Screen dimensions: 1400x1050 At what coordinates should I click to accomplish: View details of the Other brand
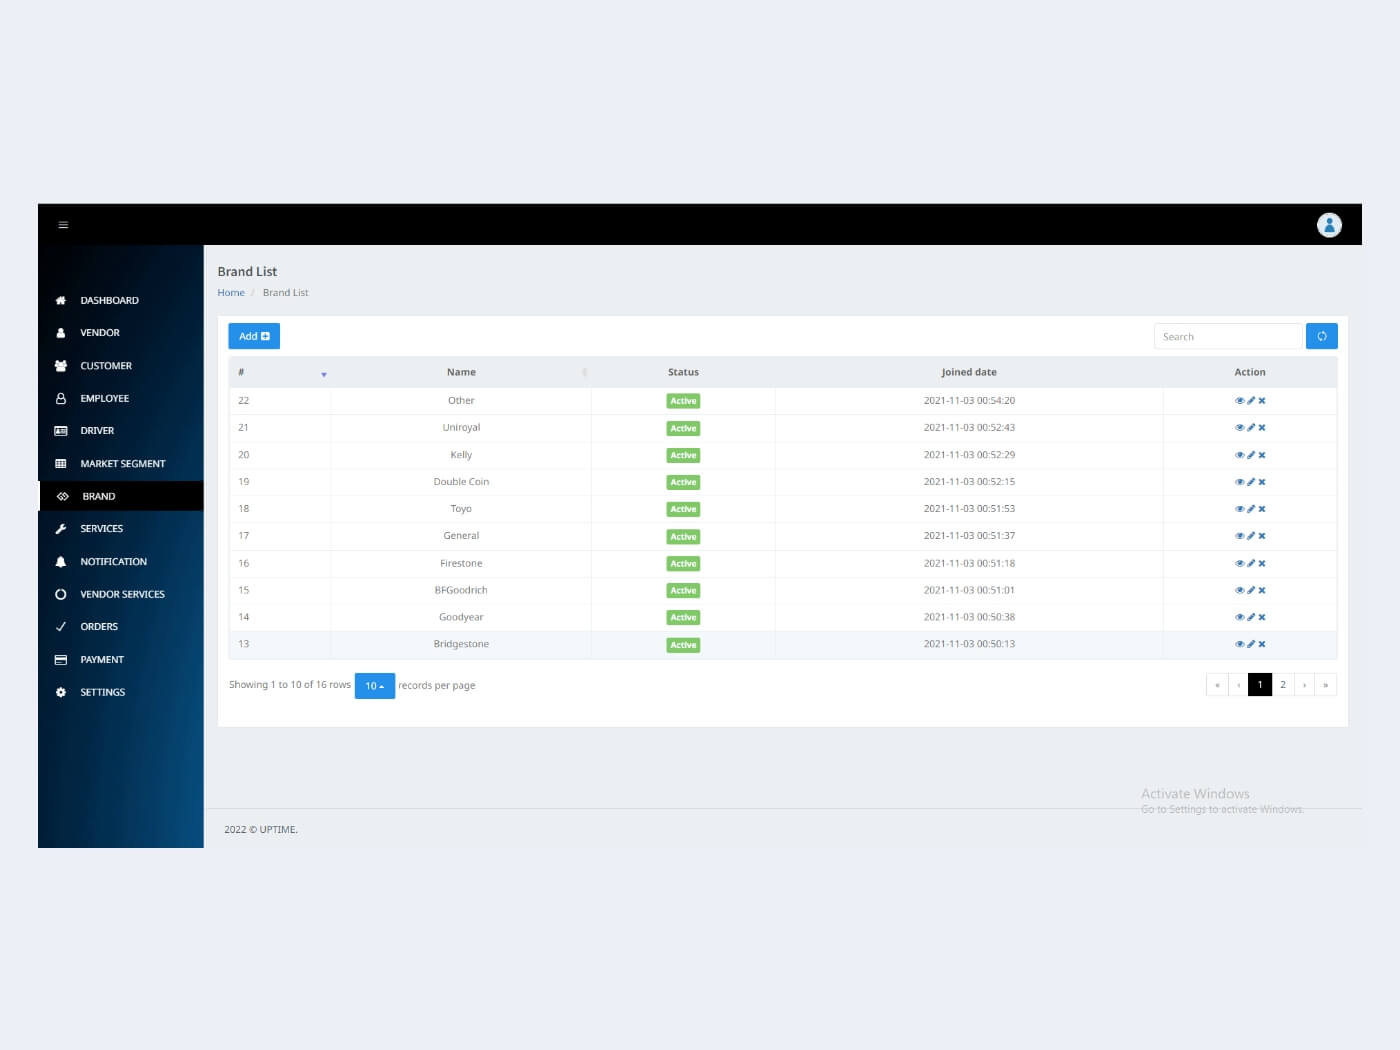[x=1239, y=400]
